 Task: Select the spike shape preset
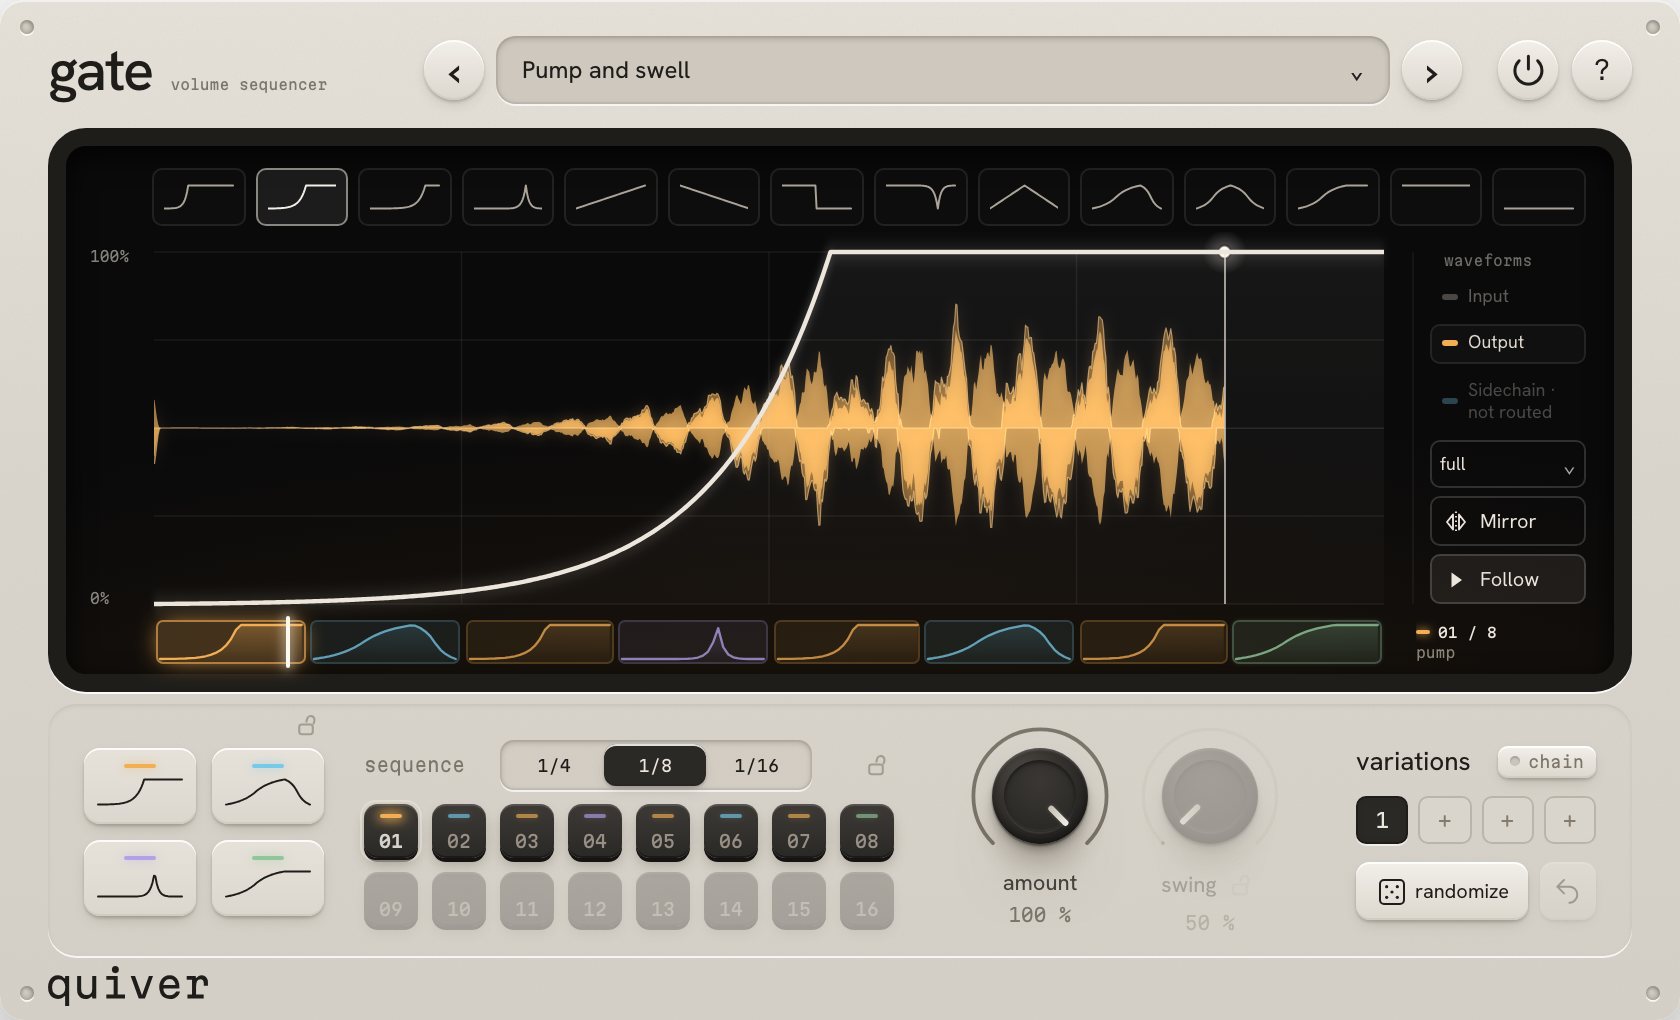(508, 197)
